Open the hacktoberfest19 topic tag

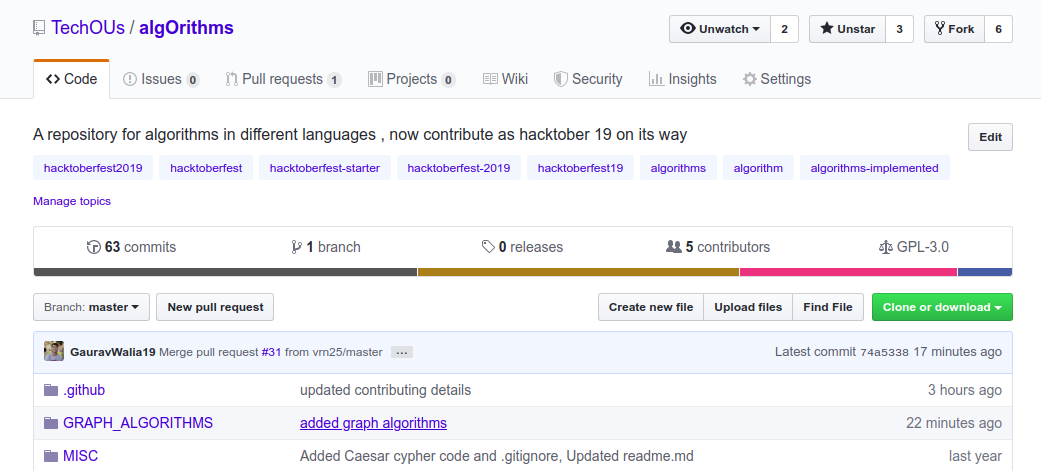pos(580,168)
